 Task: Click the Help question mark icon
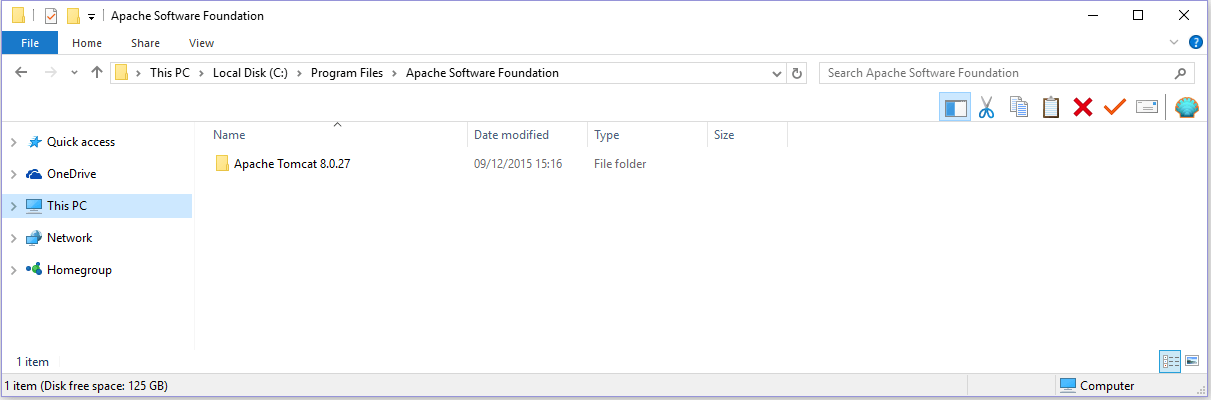click(x=1195, y=43)
